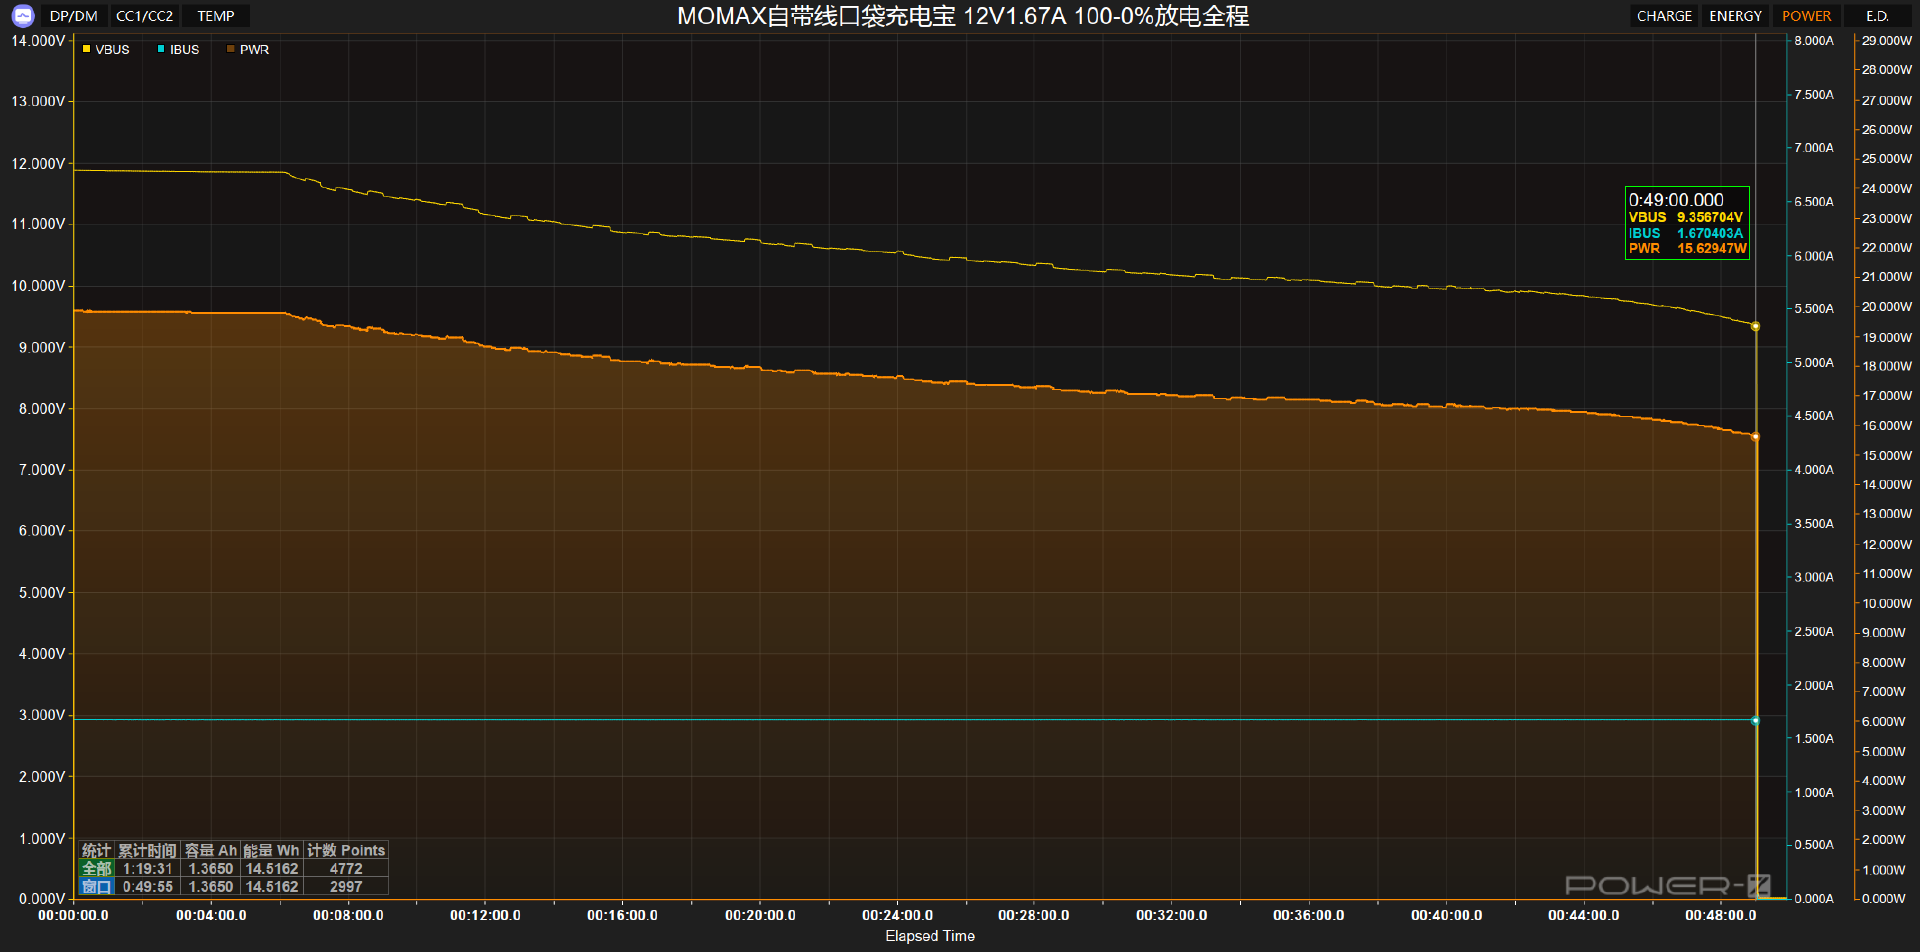1920x952 pixels.
Task: Click the points count 4772
Action: click(x=346, y=869)
